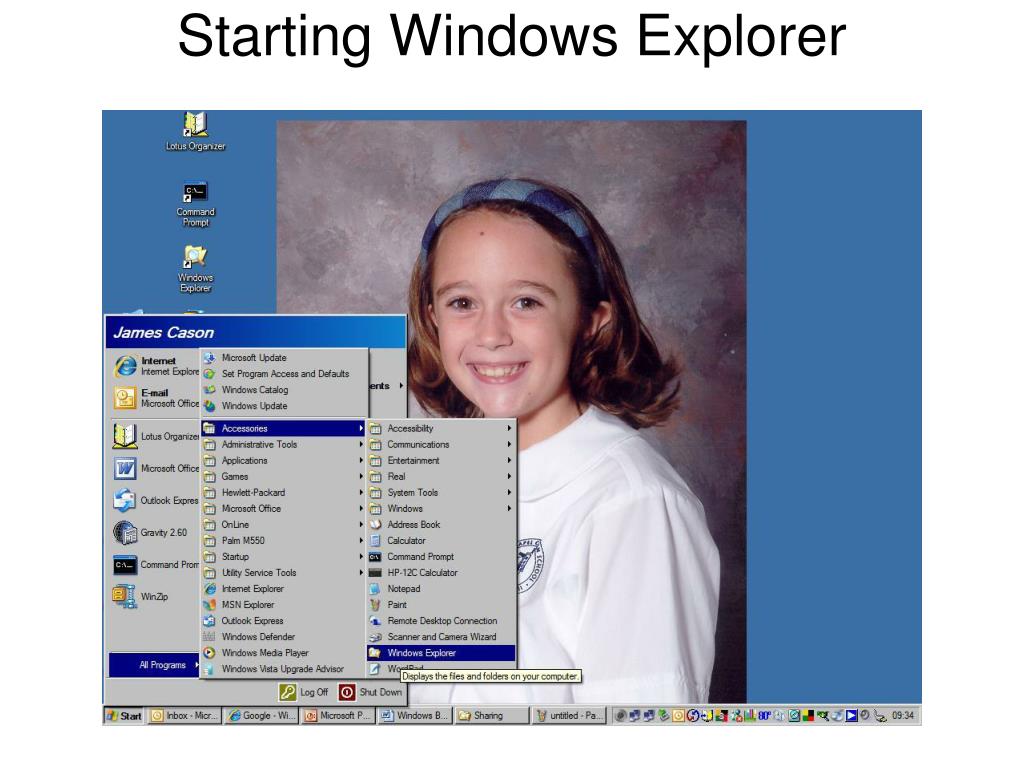This screenshot has width=1024, height=768.
Task: Select Windows Explorer in Accessories submenu
Action: 441,652
